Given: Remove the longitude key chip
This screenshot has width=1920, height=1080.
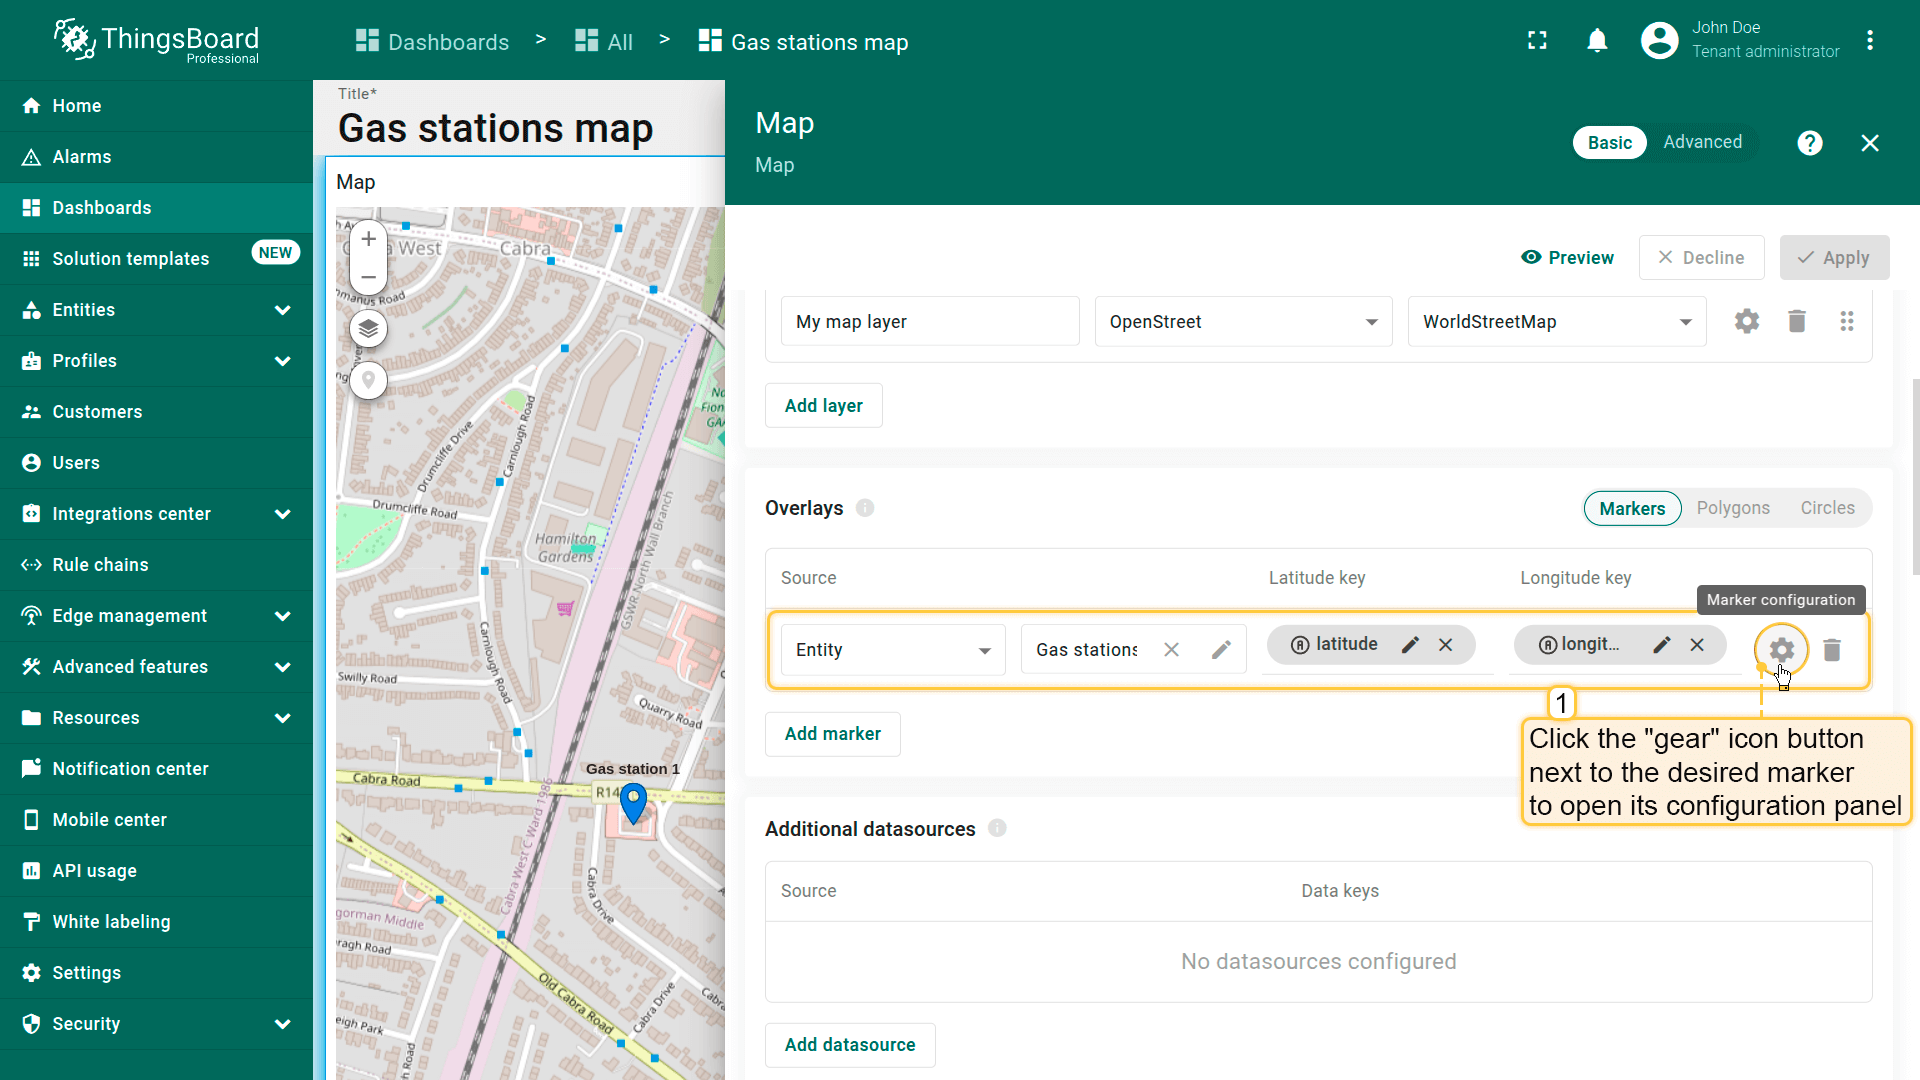Looking at the screenshot, I should coord(1697,645).
